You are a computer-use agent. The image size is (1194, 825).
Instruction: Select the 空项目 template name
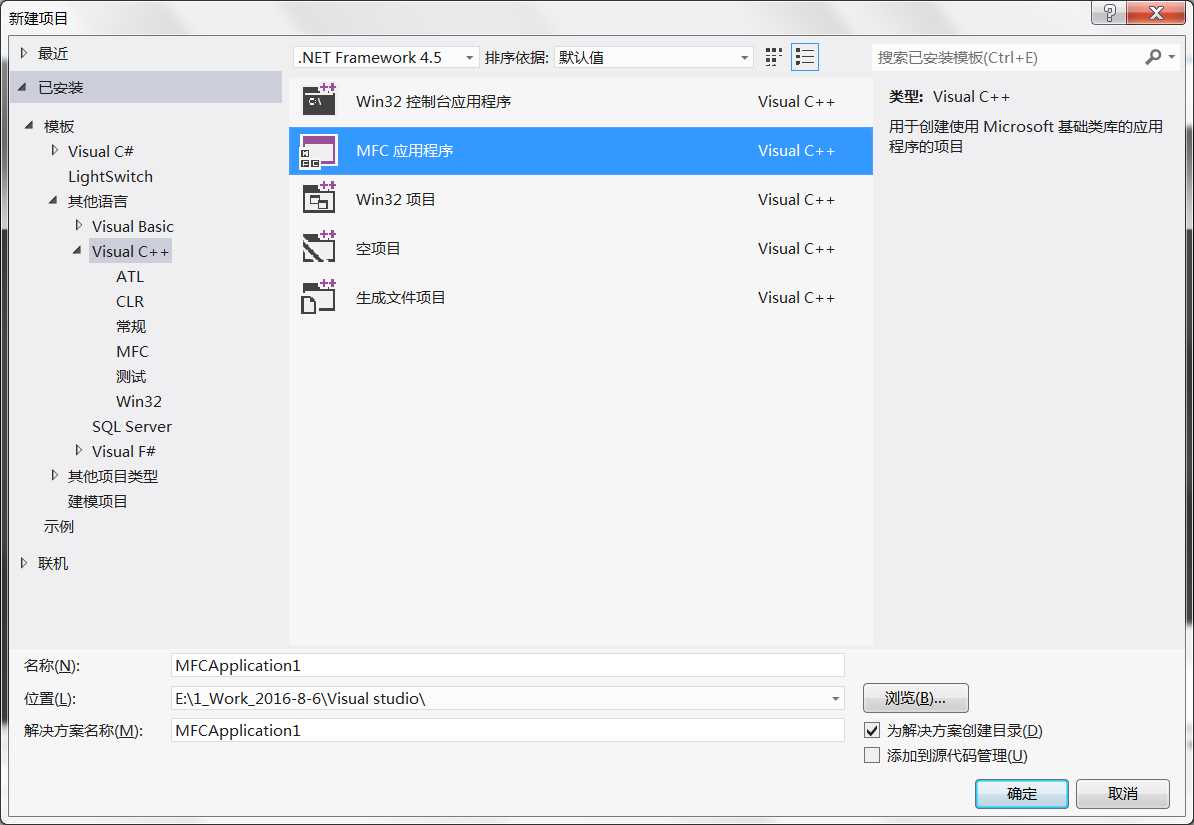pos(378,248)
